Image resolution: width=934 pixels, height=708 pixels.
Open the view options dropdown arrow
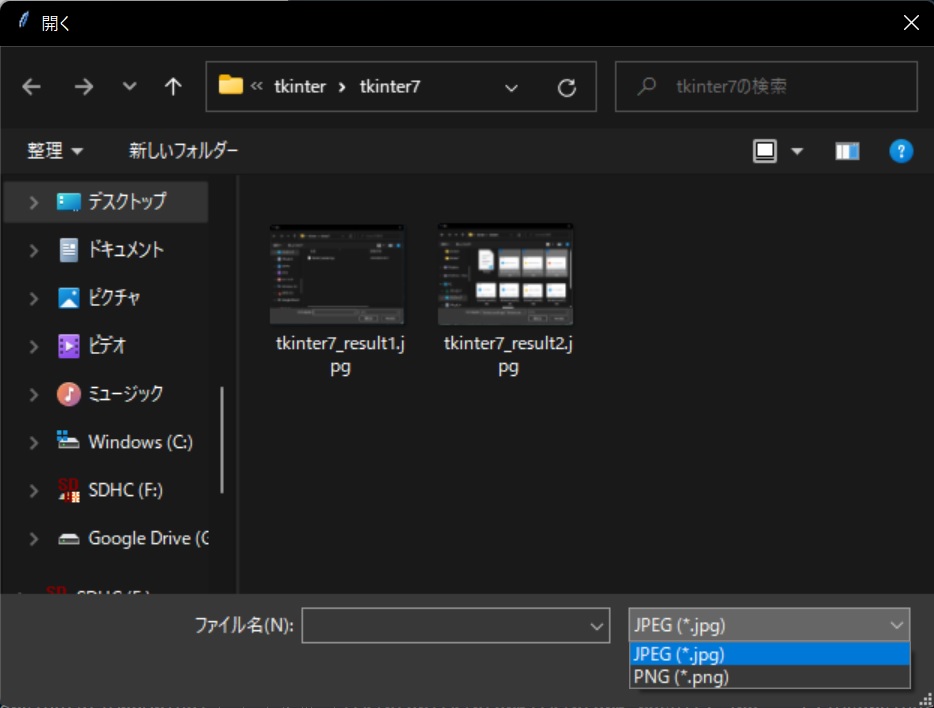[796, 150]
